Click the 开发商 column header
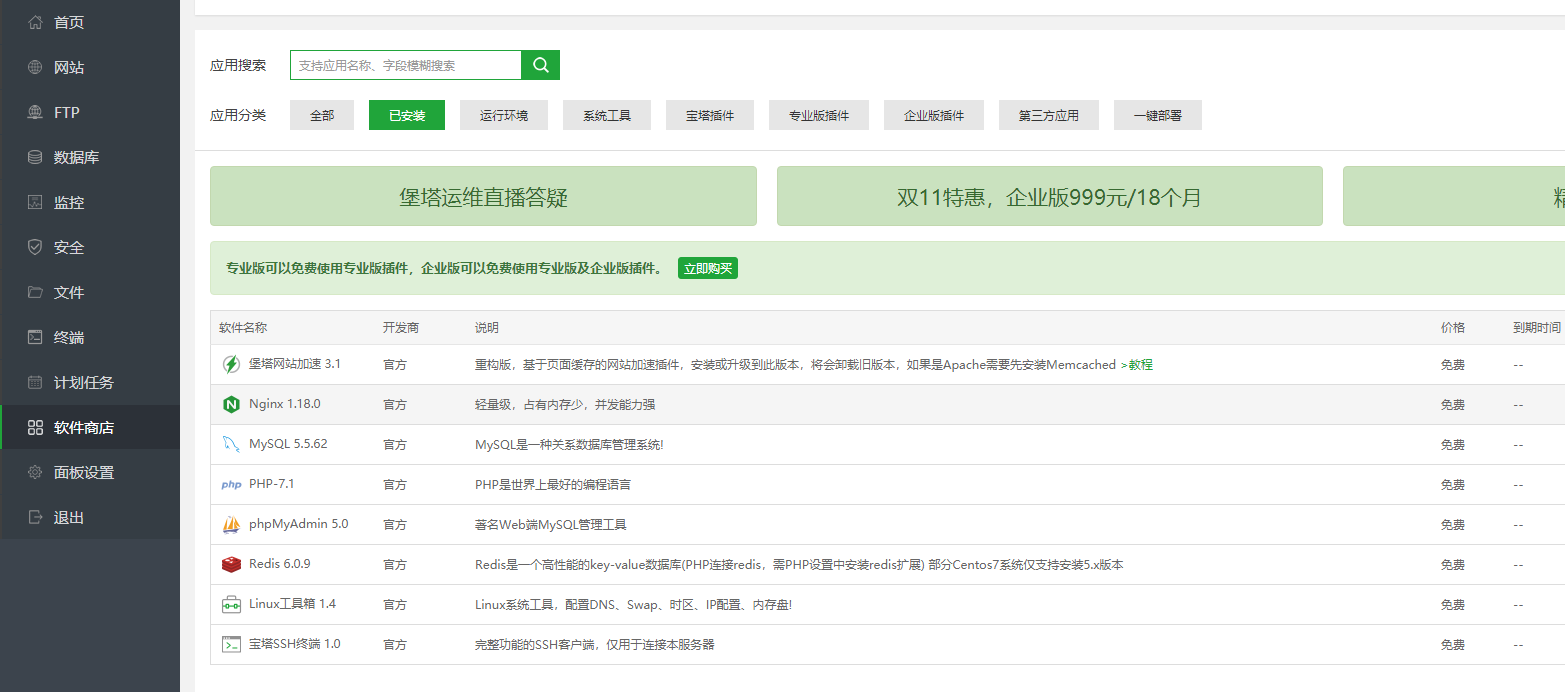1565x692 pixels. (401, 328)
